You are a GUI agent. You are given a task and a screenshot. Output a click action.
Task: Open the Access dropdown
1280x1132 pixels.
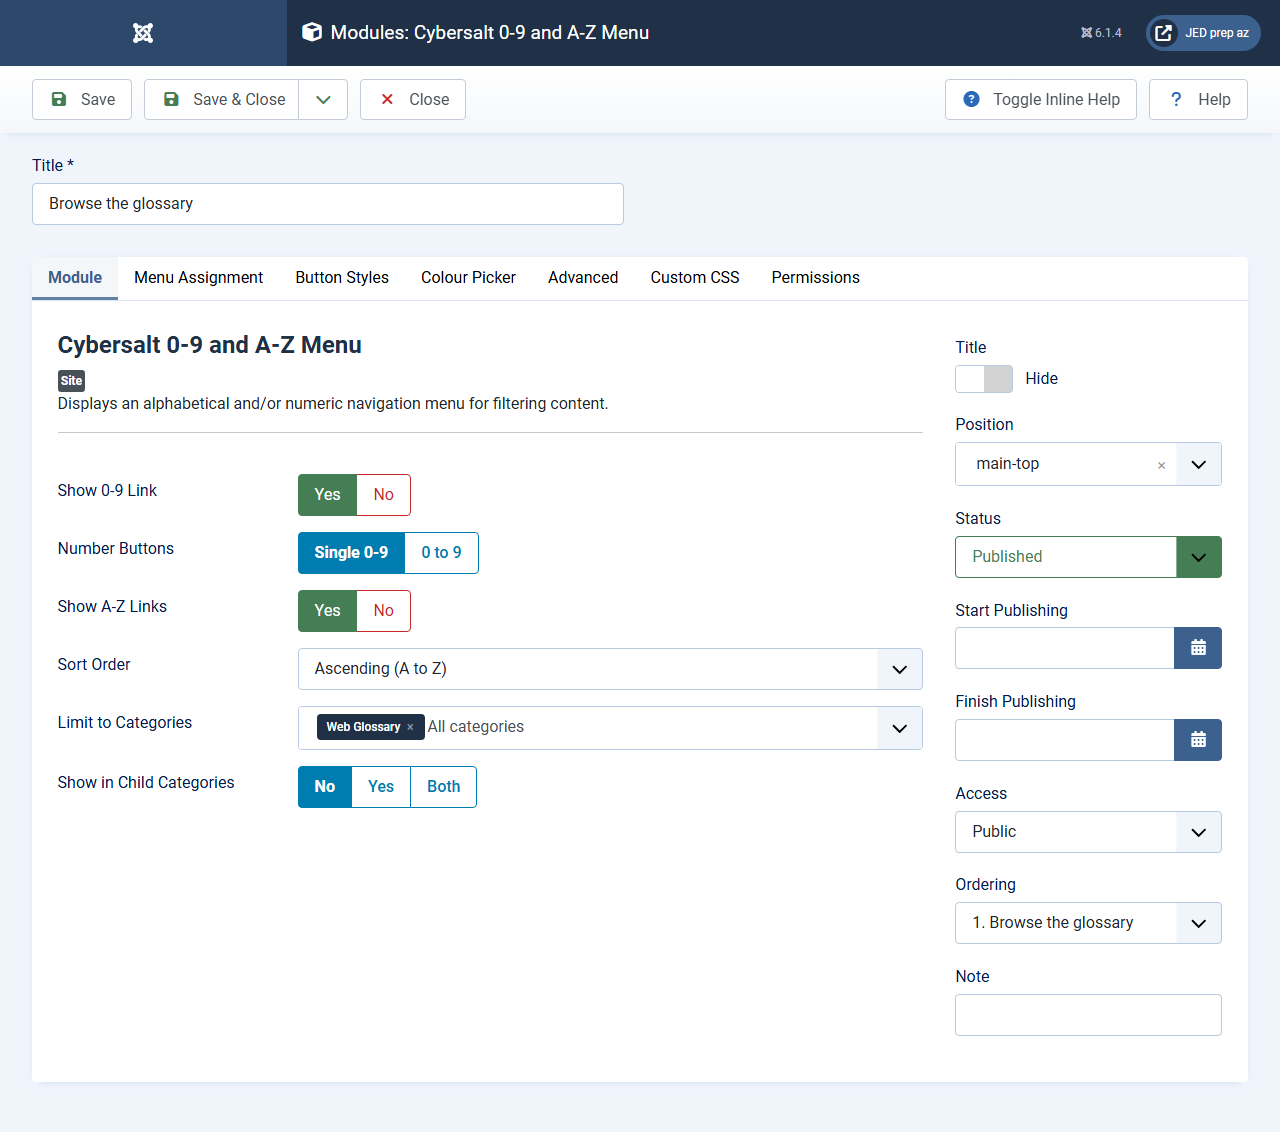1088,832
